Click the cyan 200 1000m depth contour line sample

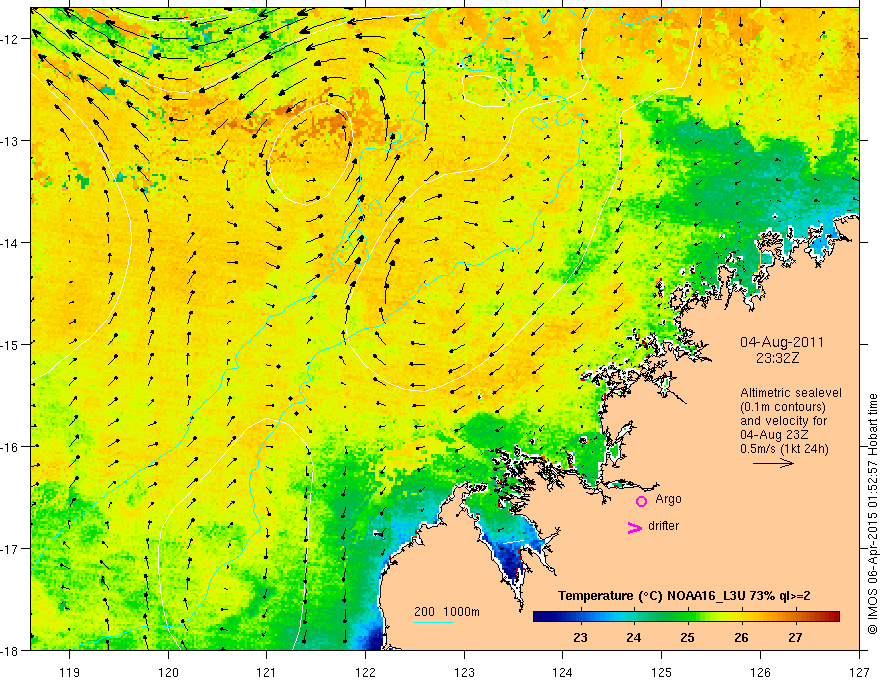(x=434, y=622)
